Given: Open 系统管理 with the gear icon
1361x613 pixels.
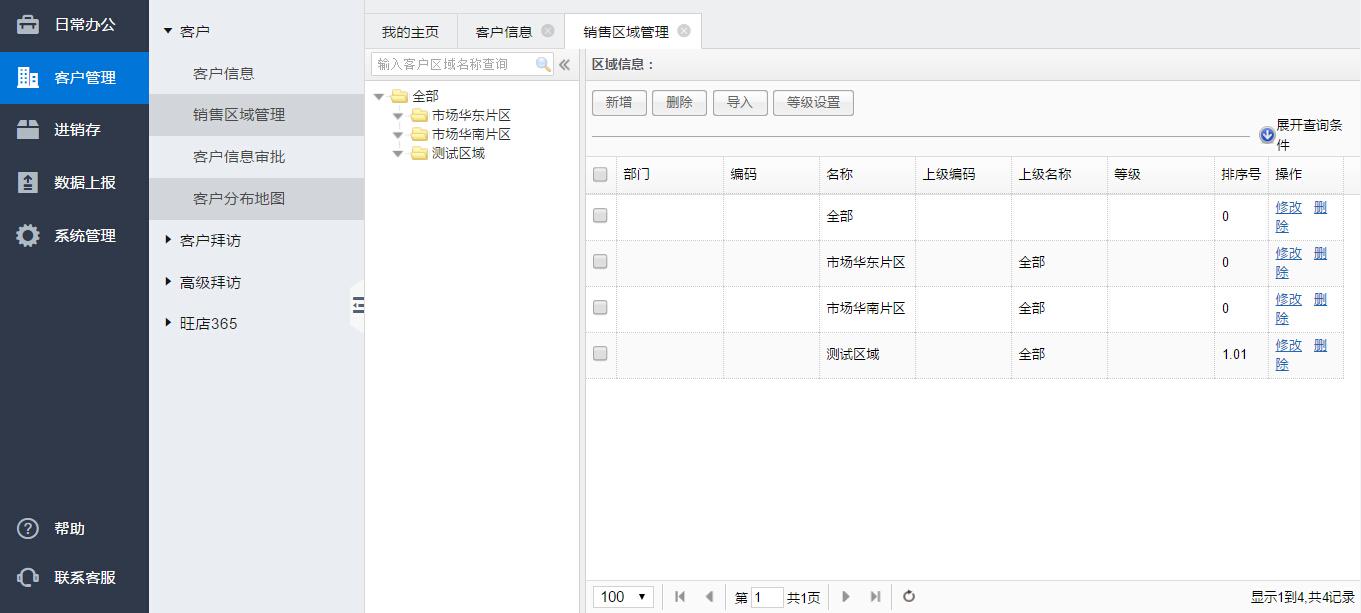Looking at the screenshot, I should [x=28, y=236].
